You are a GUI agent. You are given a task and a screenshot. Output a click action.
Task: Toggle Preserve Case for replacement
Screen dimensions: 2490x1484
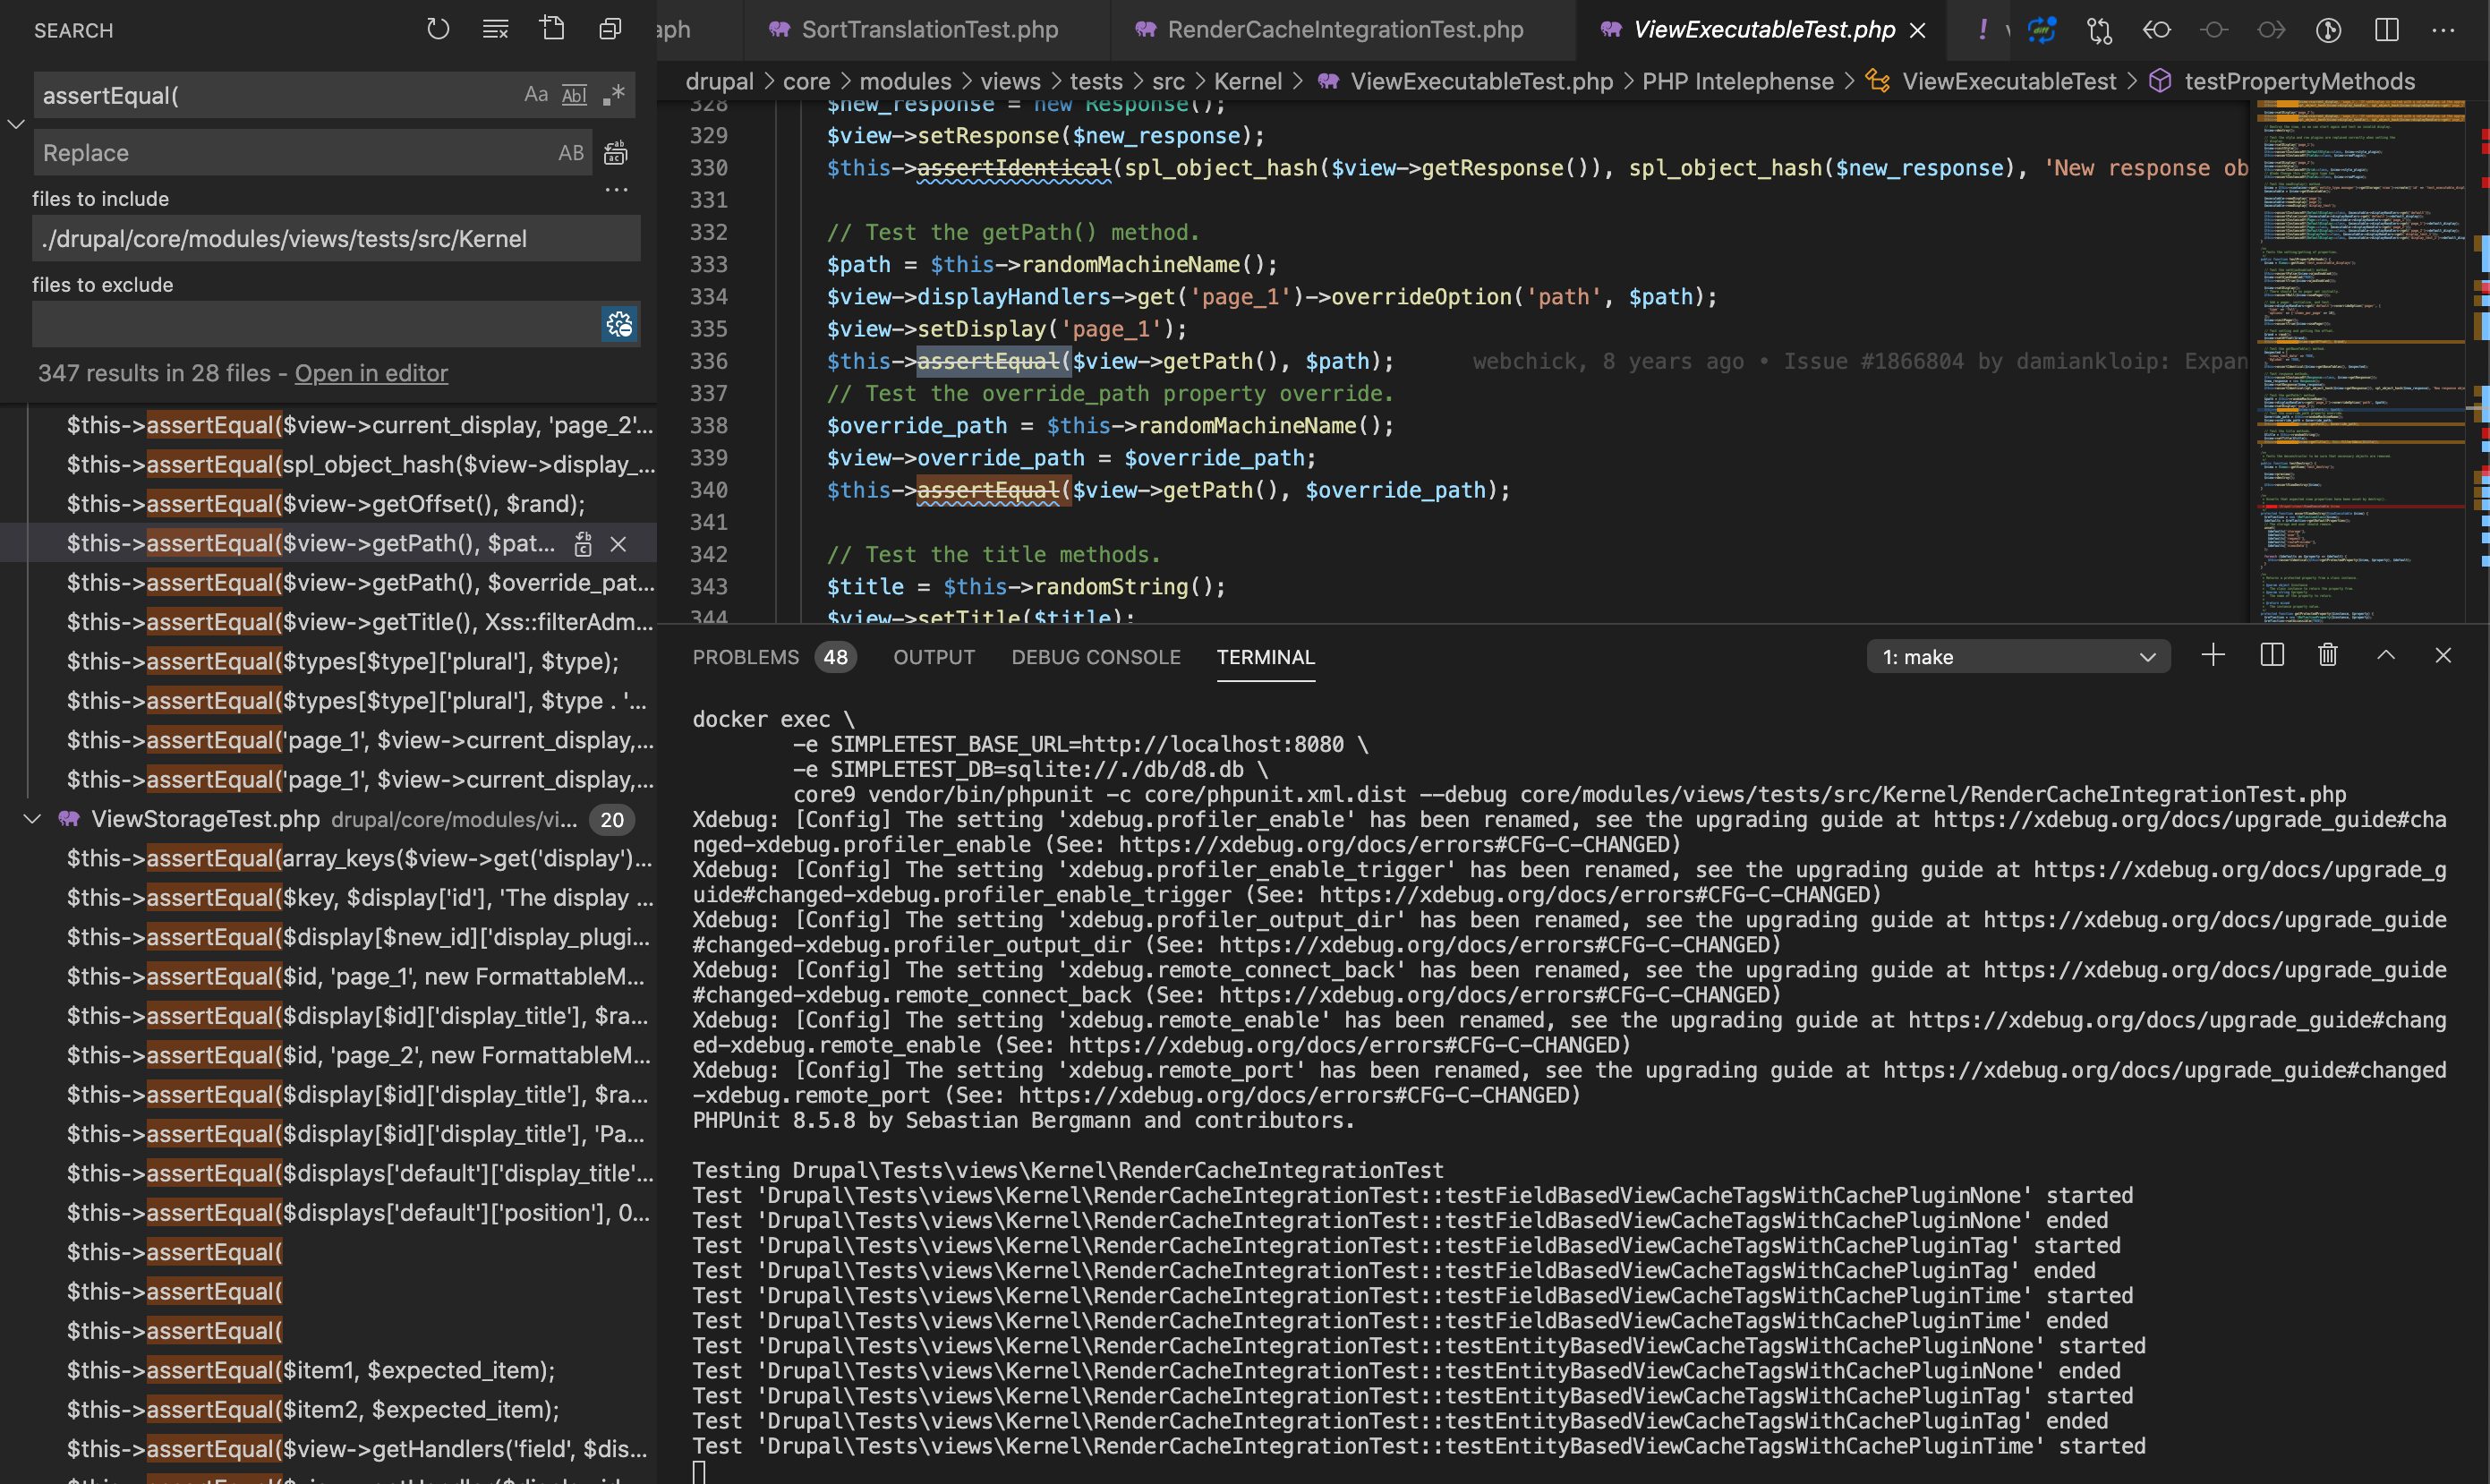tap(571, 152)
